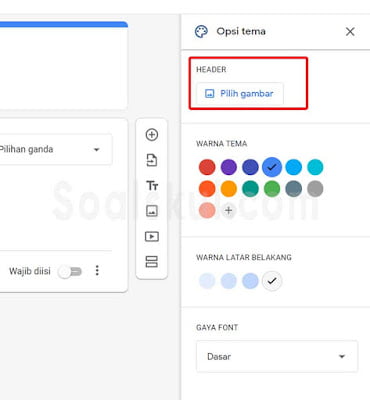Image resolution: width=370 pixels, height=400 pixels.
Task: Select the teal theme color
Action: 250,189
